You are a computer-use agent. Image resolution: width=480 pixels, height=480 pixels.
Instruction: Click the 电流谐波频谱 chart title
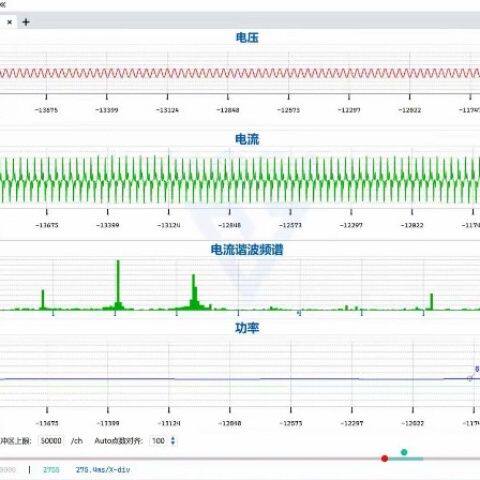click(x=247, y=249)
